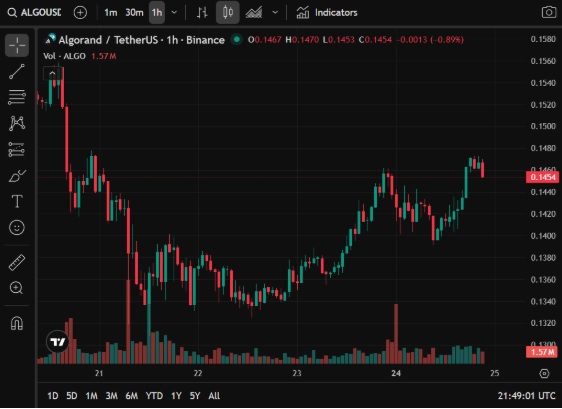Image resolution: width=562 pixels, height=409 pixels.
Task: Open the chart style dropdown arrow
Action: (x=275, y=13)
